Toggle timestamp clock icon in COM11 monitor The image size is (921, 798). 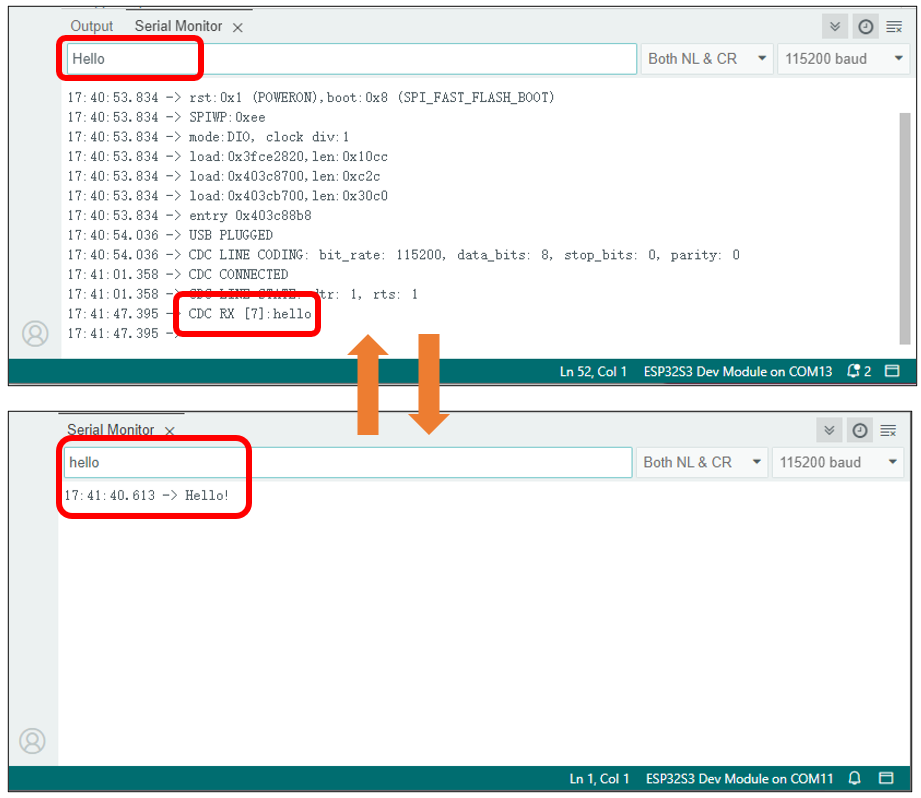pyautogui.click(x=859, y=430)
